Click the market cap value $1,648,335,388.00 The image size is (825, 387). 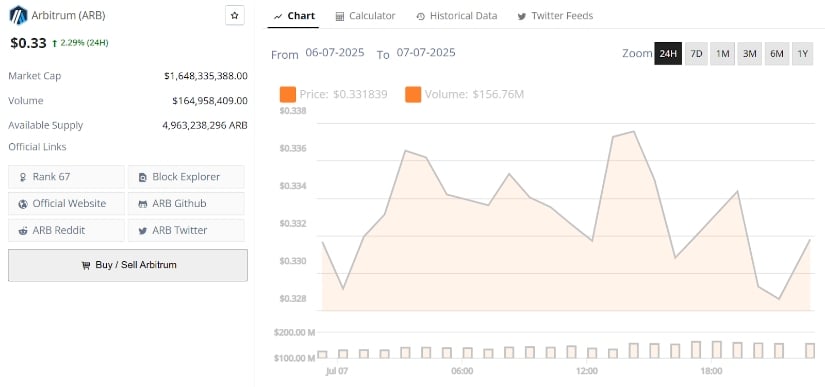click(x=206, y=76)
